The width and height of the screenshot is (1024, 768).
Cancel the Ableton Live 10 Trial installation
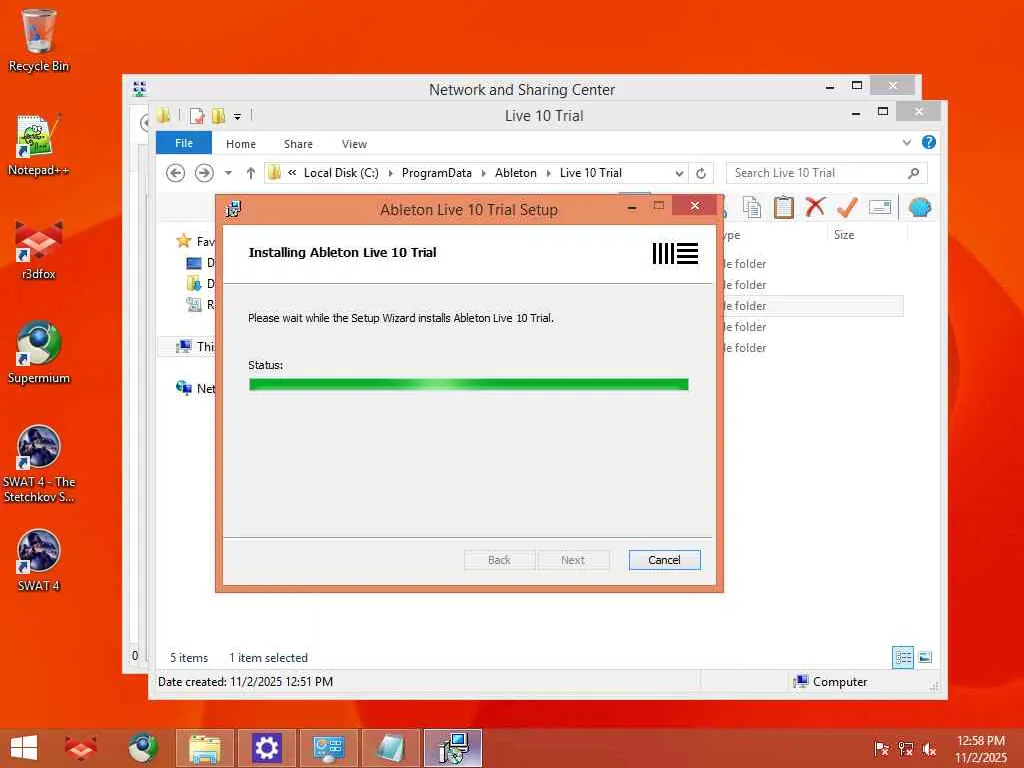coord(664,560)
